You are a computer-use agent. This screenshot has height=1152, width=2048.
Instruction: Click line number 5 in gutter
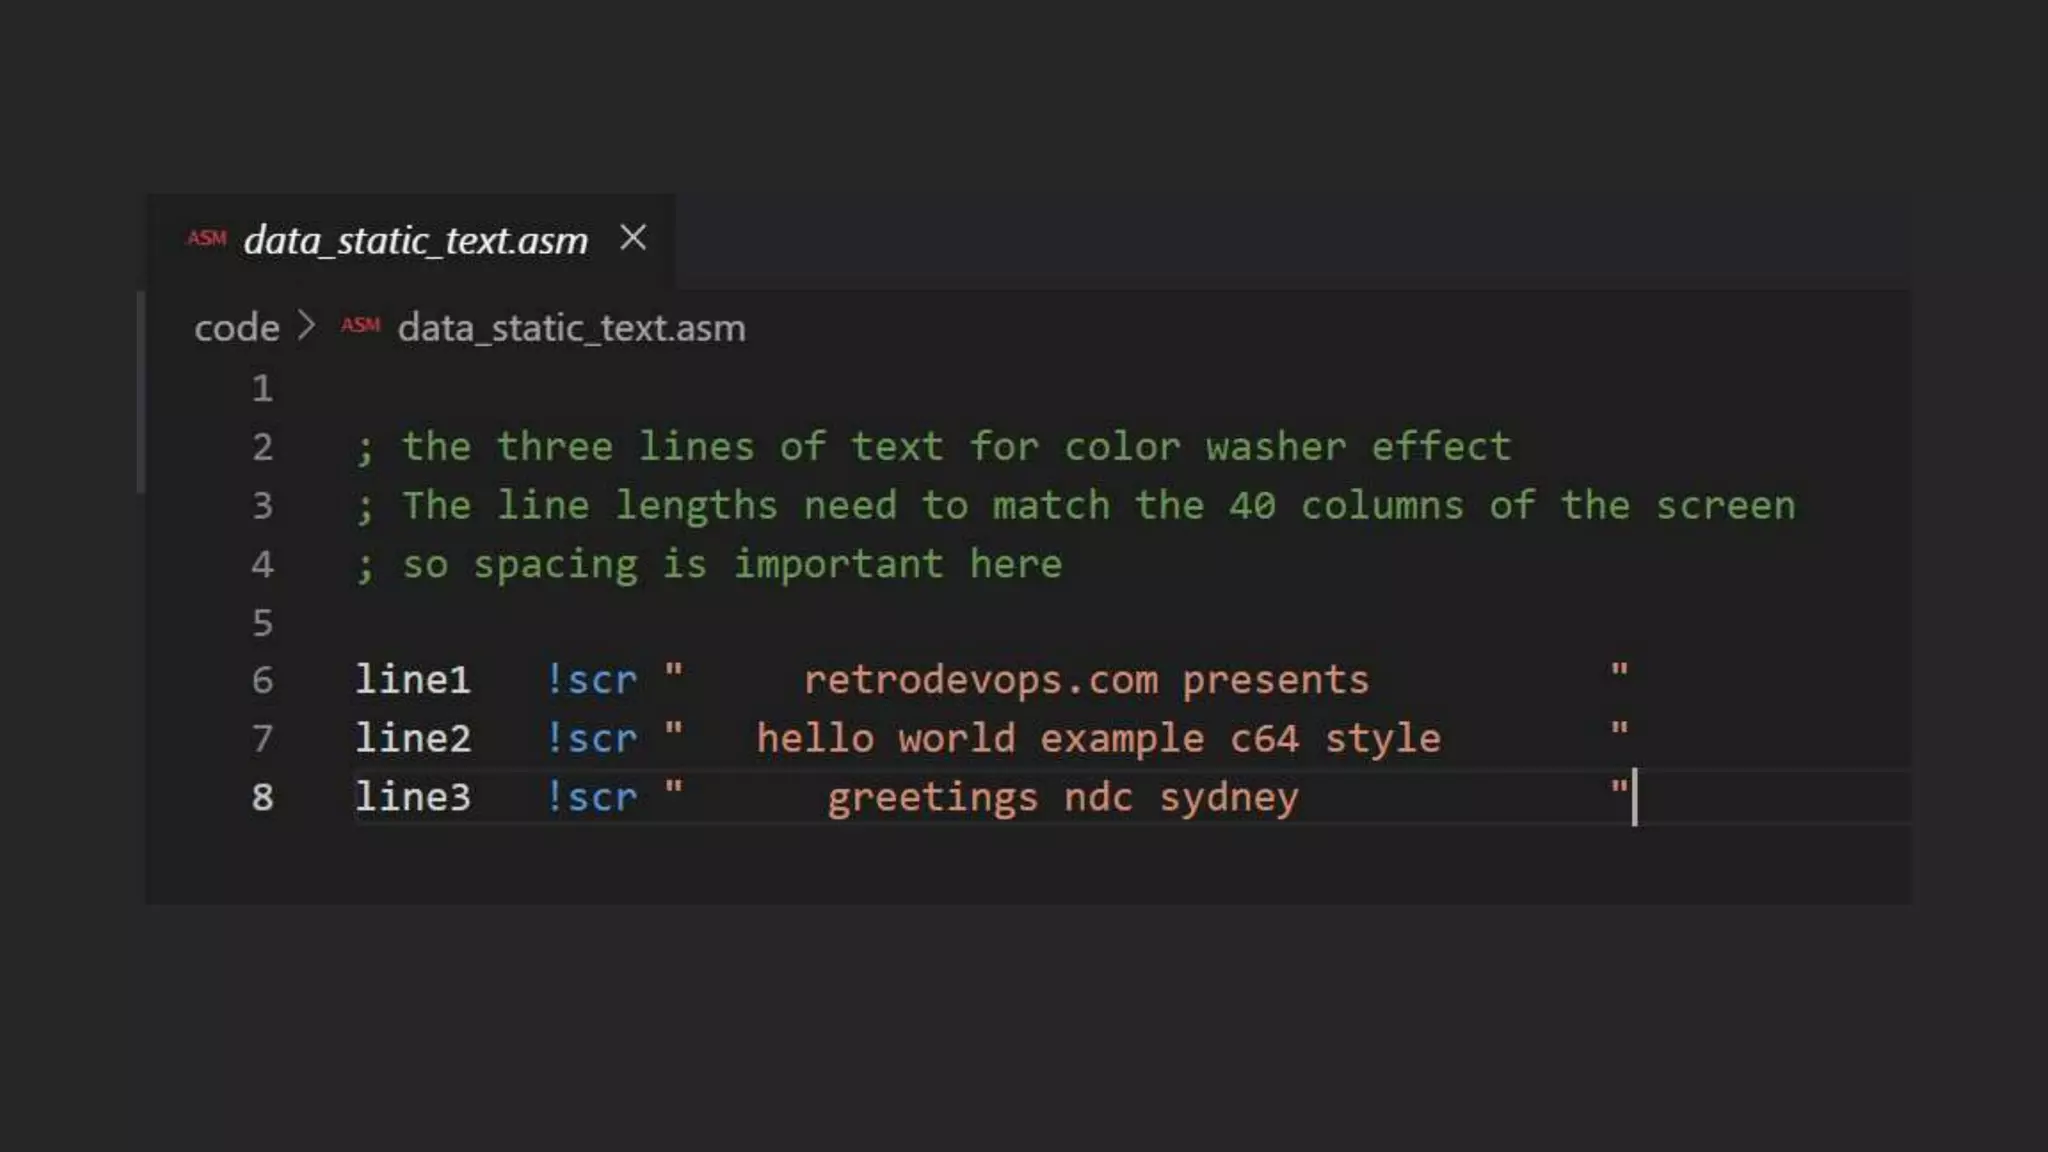click(x=262, y=623)
